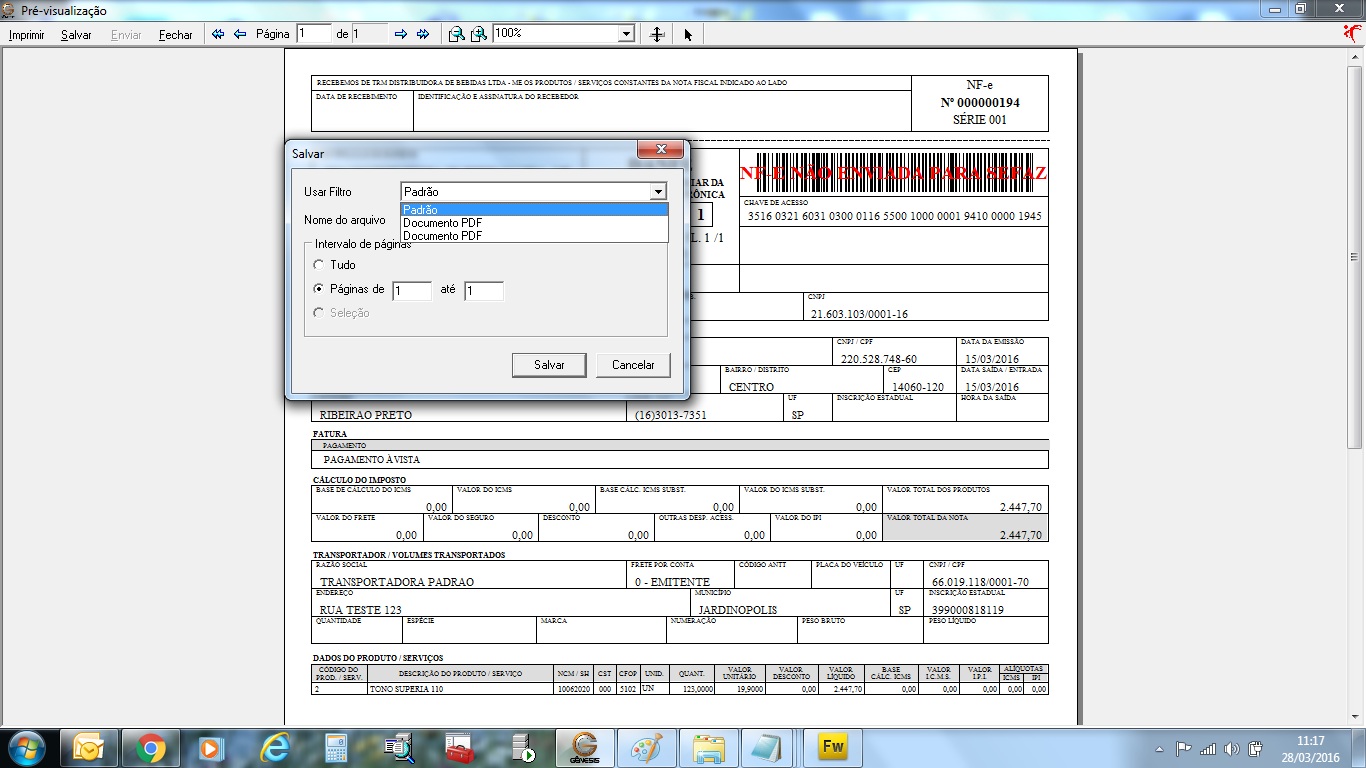Close the Salvar dialog
1366x768 pixels.
pos(661,150)
